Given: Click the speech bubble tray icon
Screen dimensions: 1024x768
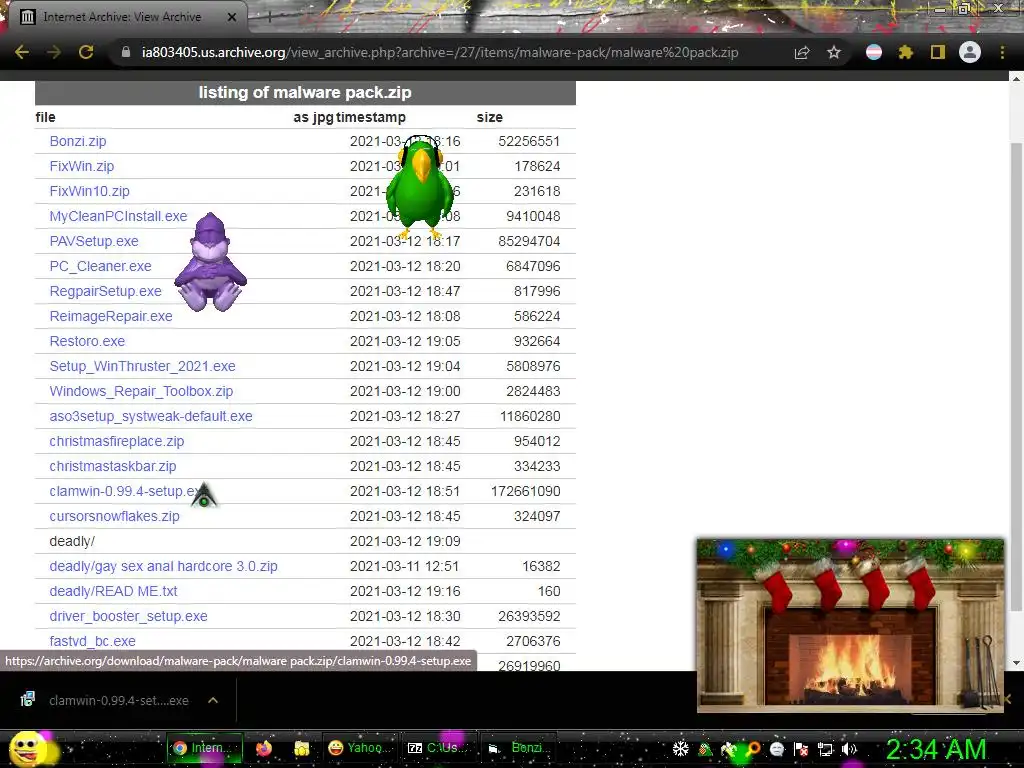Looking at the screenshot, I should [777, 749].
